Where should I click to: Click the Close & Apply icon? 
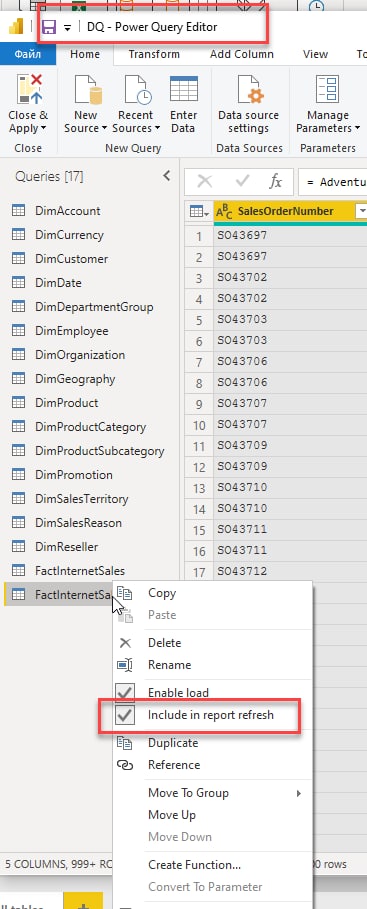pyautogui.click(x=28, y=89)
